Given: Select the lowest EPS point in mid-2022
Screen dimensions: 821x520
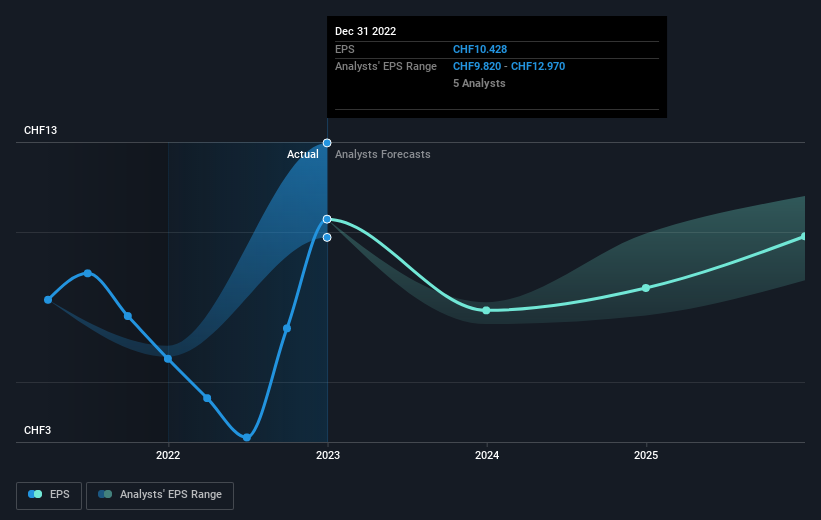Looking at the screenshot, I should [247, 437].
